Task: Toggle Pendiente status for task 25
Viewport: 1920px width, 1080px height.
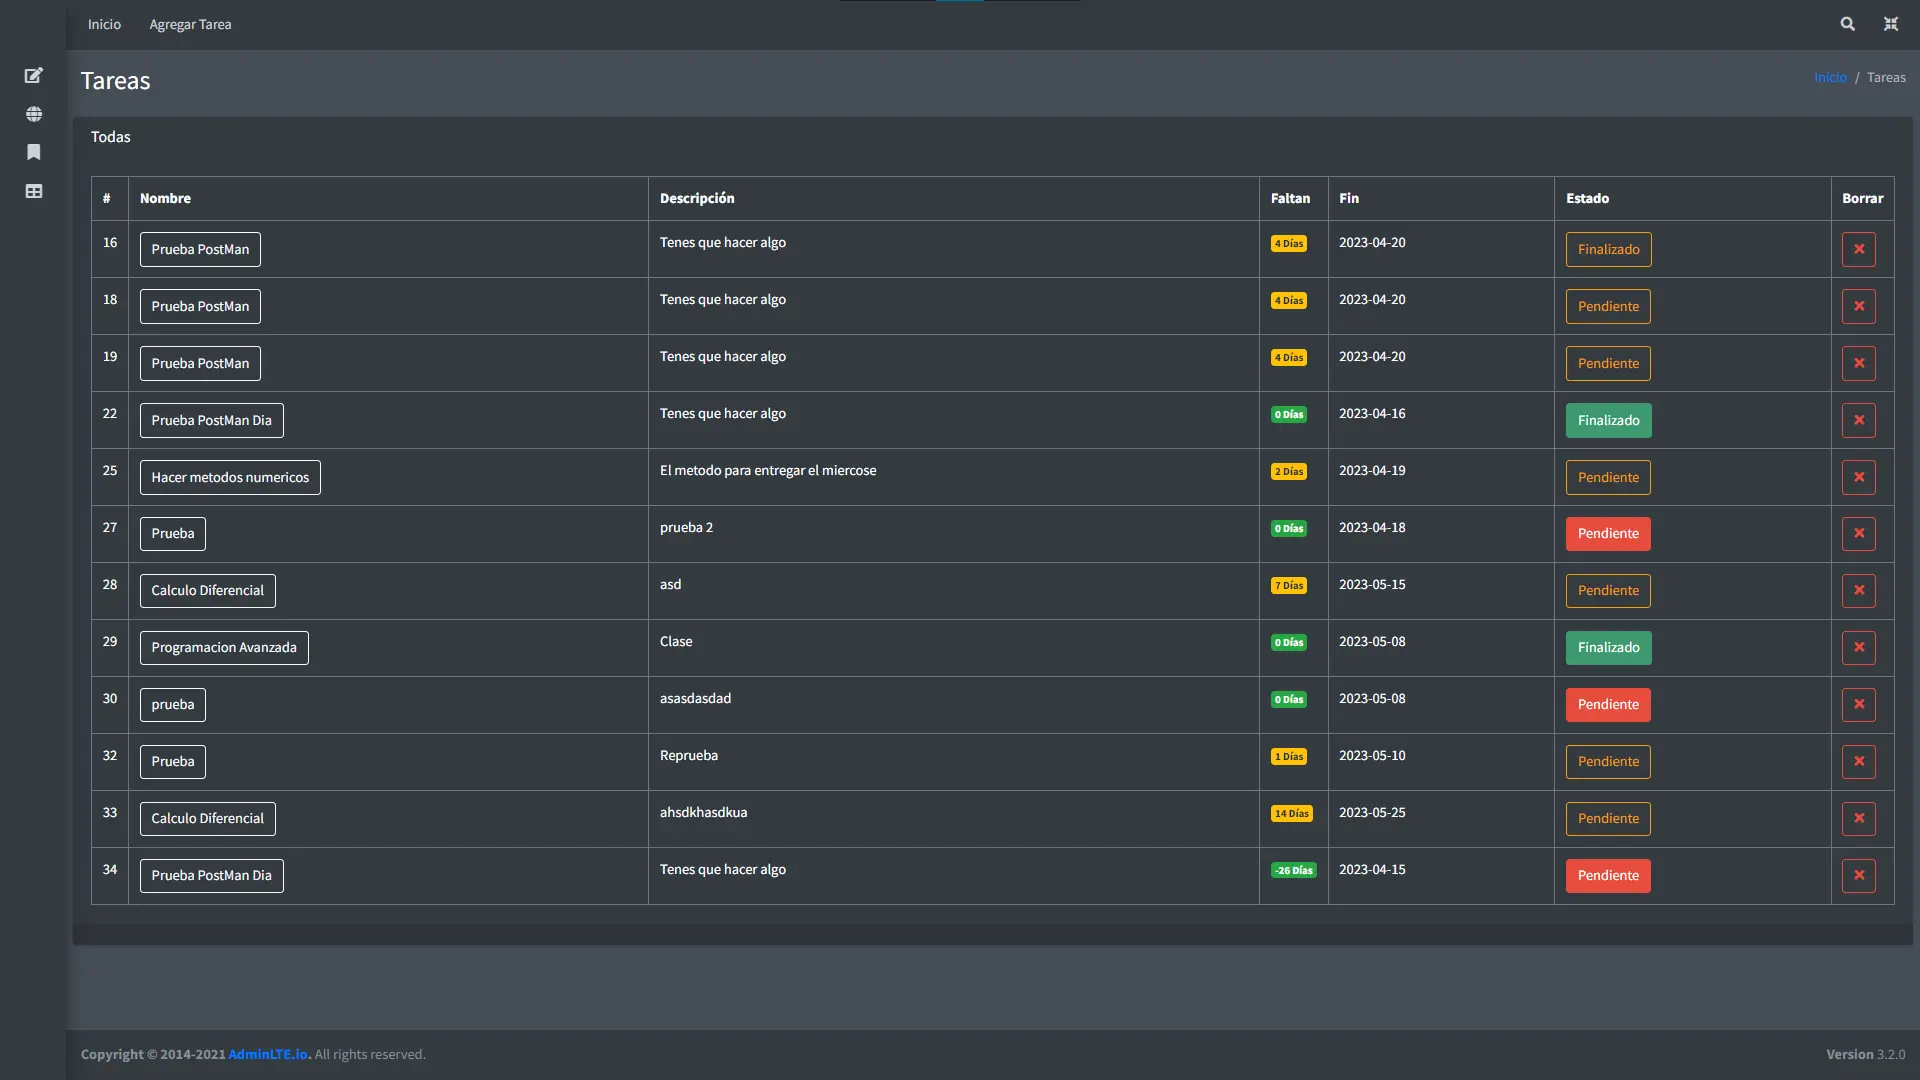Action: [x=1608, y=477]
